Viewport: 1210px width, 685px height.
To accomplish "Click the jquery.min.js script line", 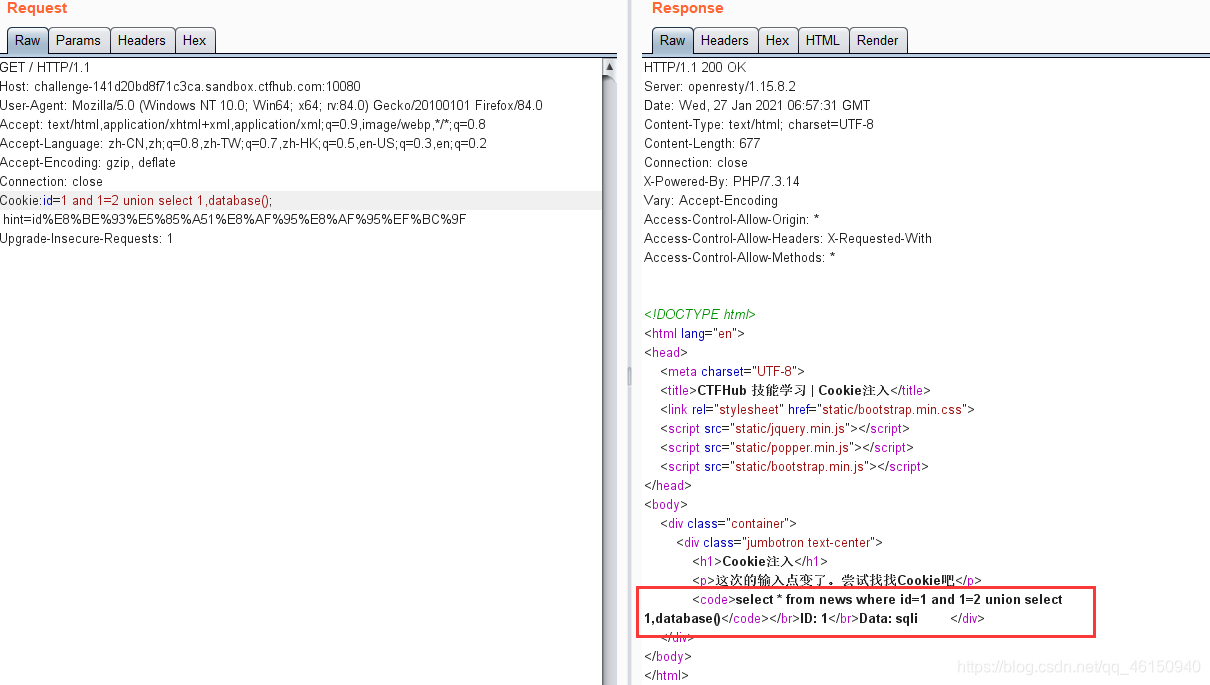I will tap(786, 428).
